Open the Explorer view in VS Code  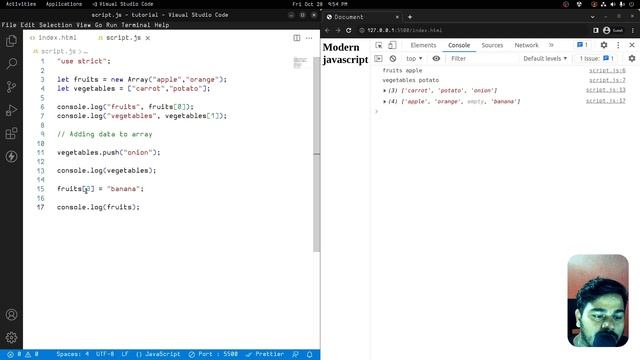click(11, 41)
